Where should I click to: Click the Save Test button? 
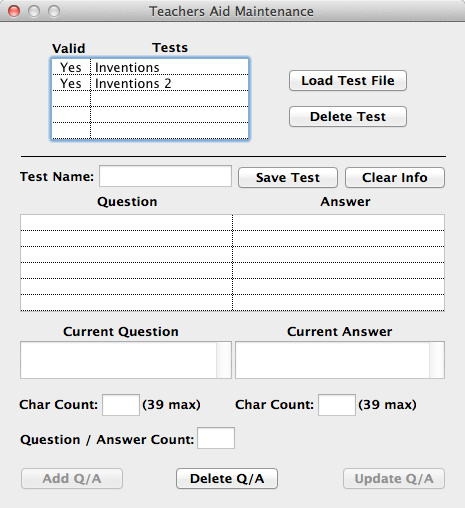(288, 178)
